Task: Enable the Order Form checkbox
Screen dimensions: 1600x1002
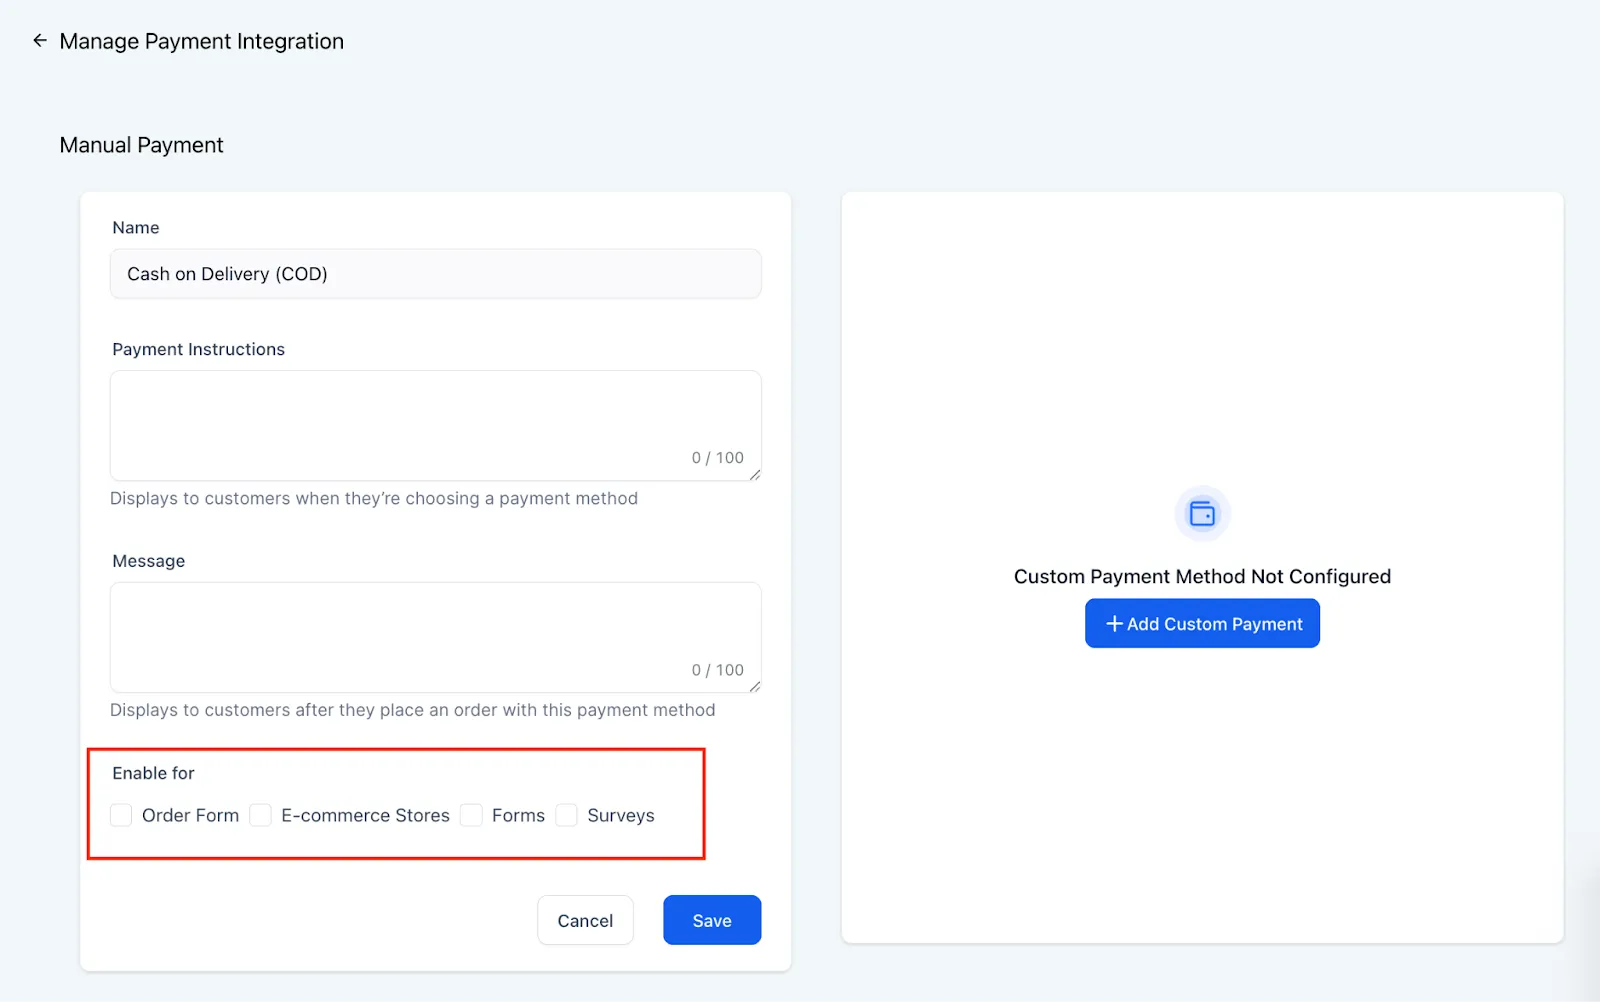Action: click(x=121, y=815)
